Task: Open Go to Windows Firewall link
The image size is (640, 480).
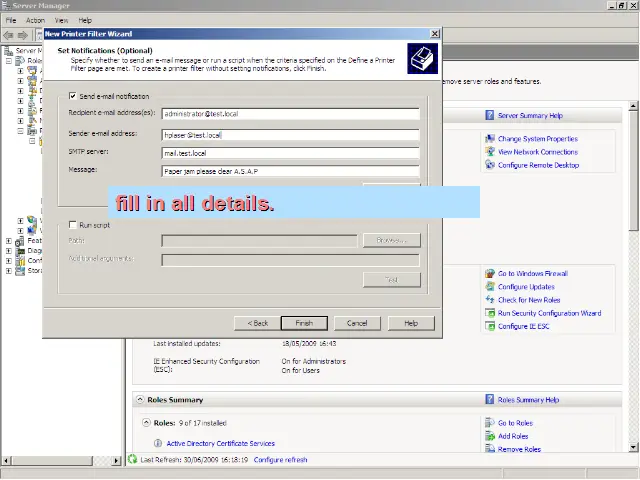Action: pos(533,273)
